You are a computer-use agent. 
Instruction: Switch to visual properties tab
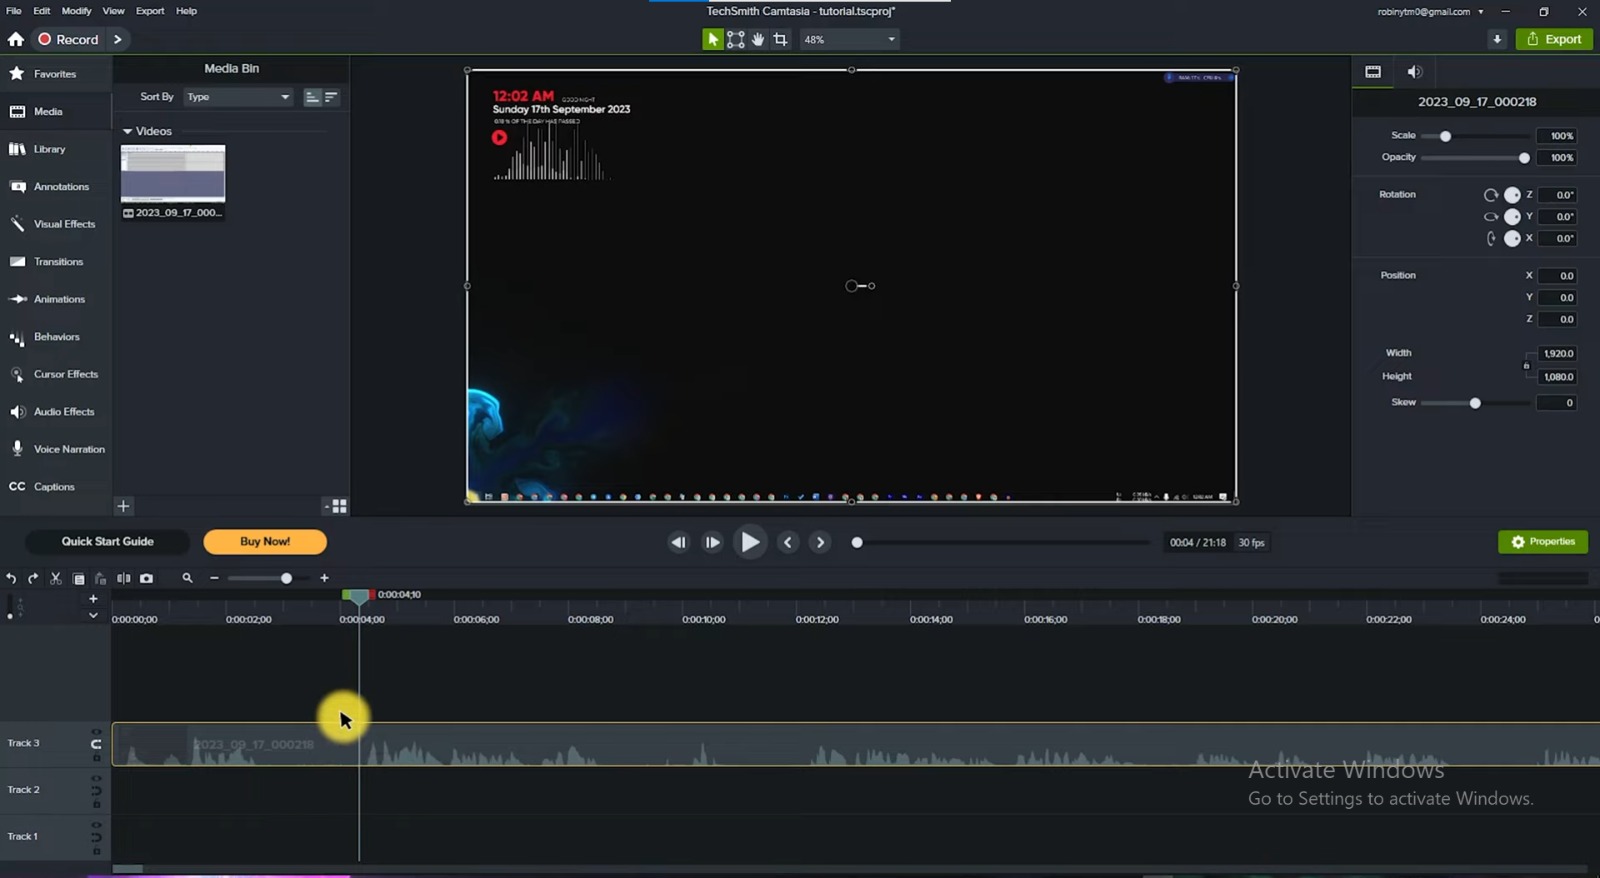1373,72
